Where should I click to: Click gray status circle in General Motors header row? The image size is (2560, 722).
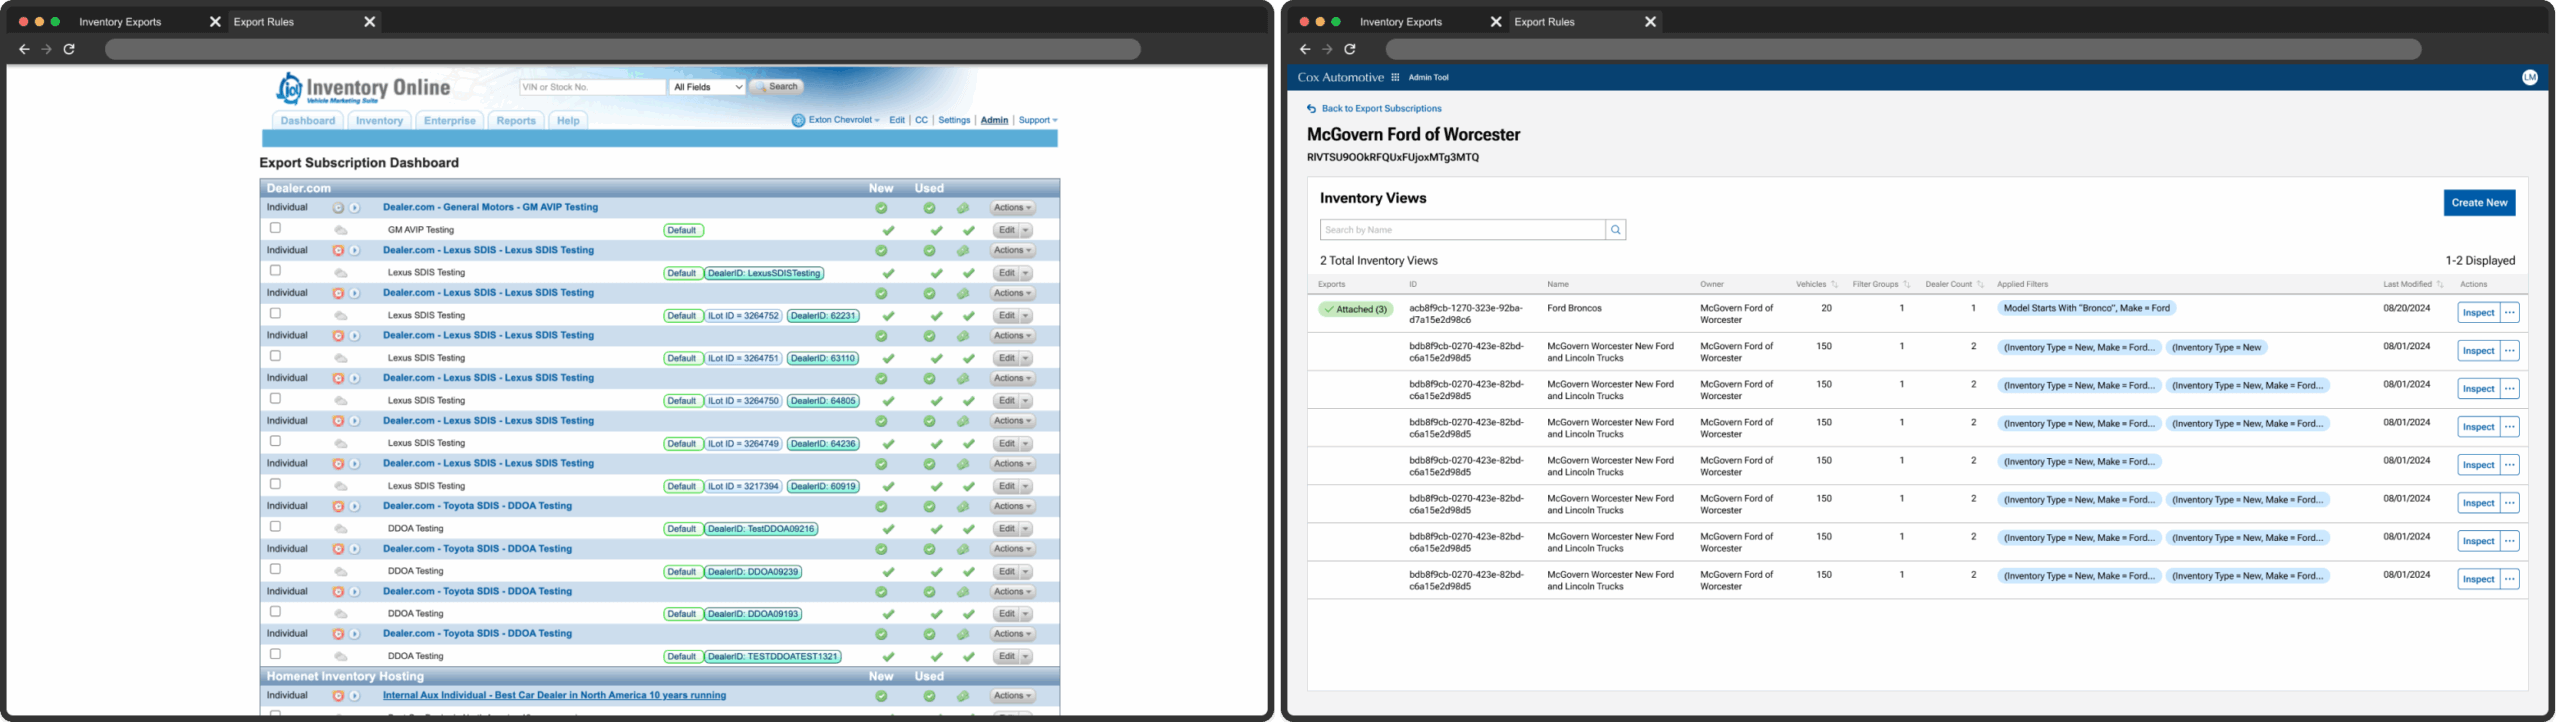(338, 208)
